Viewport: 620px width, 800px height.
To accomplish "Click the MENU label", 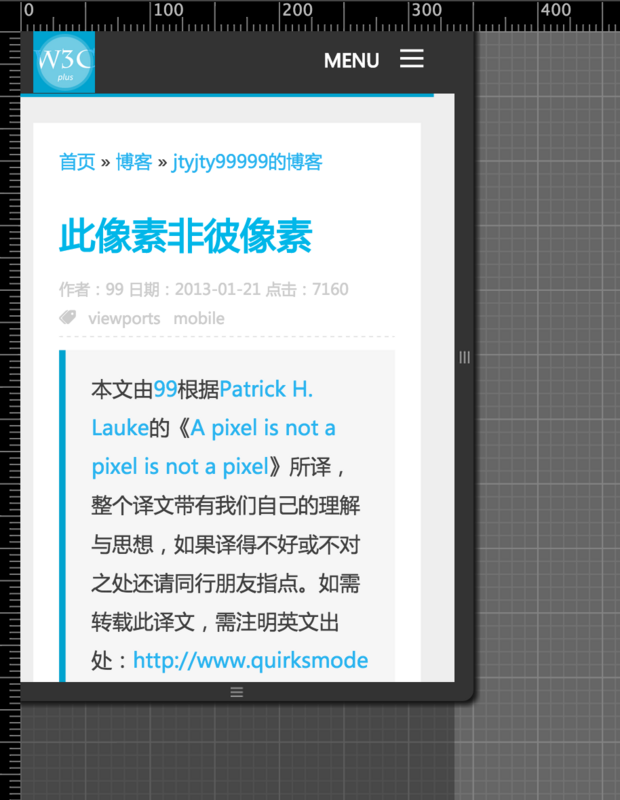I will tap(352, 61).
